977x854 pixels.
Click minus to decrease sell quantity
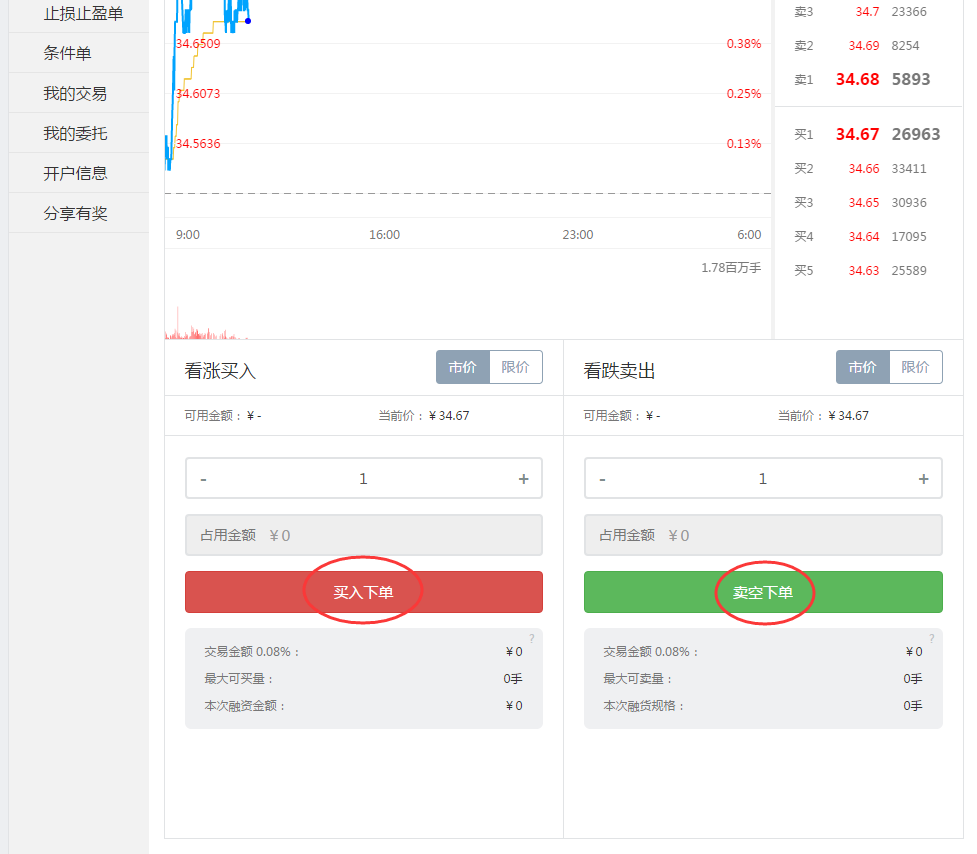tap(603, 478)
